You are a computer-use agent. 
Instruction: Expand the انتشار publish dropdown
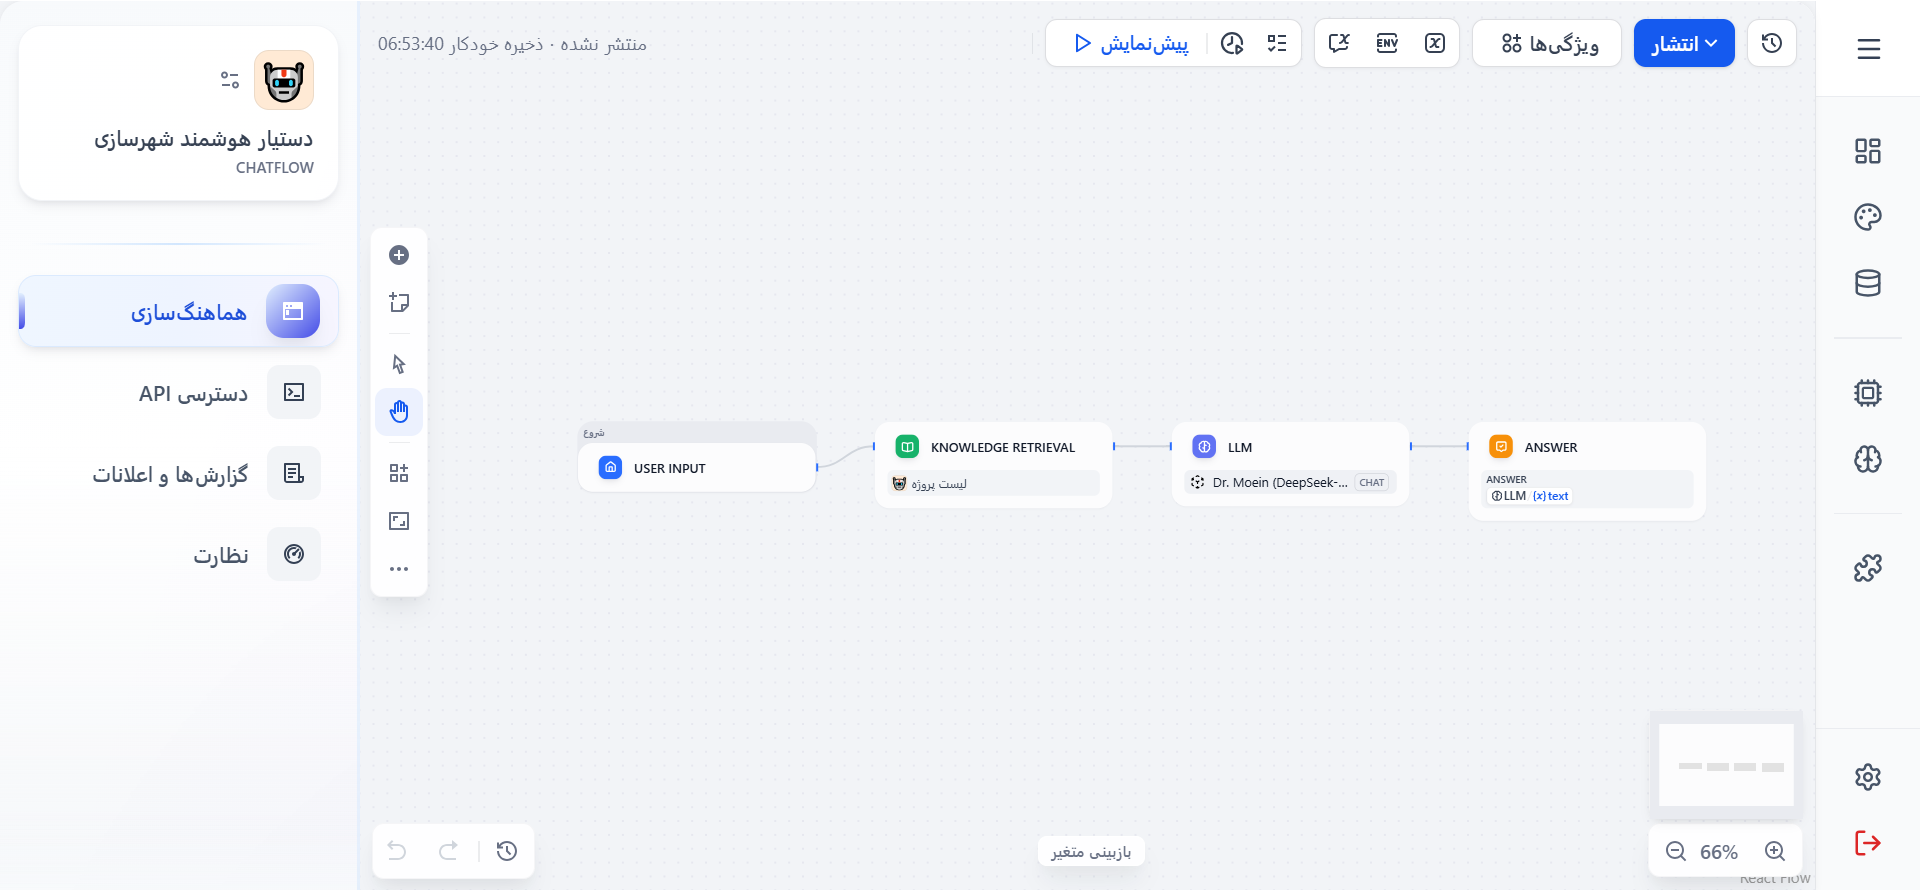tap(1684, 44)
